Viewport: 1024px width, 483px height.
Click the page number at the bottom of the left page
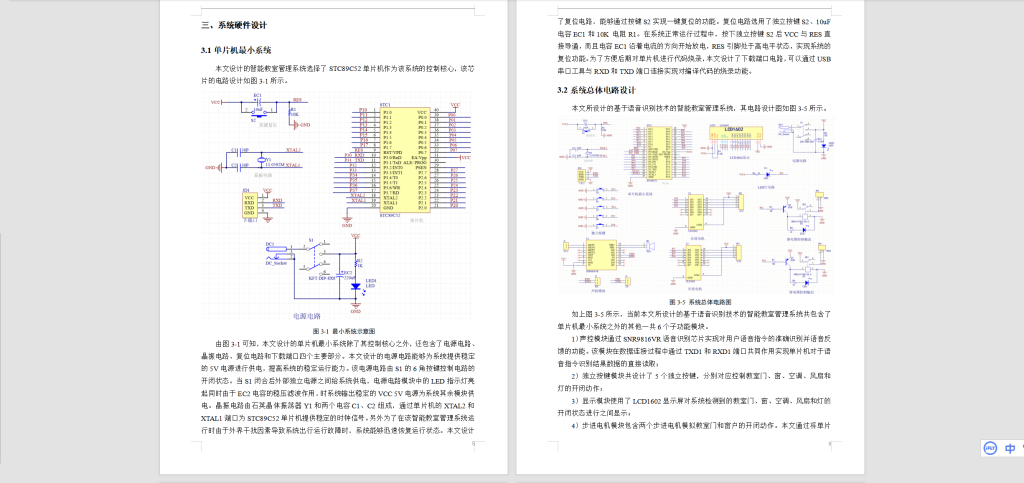(x=473, y=444)
